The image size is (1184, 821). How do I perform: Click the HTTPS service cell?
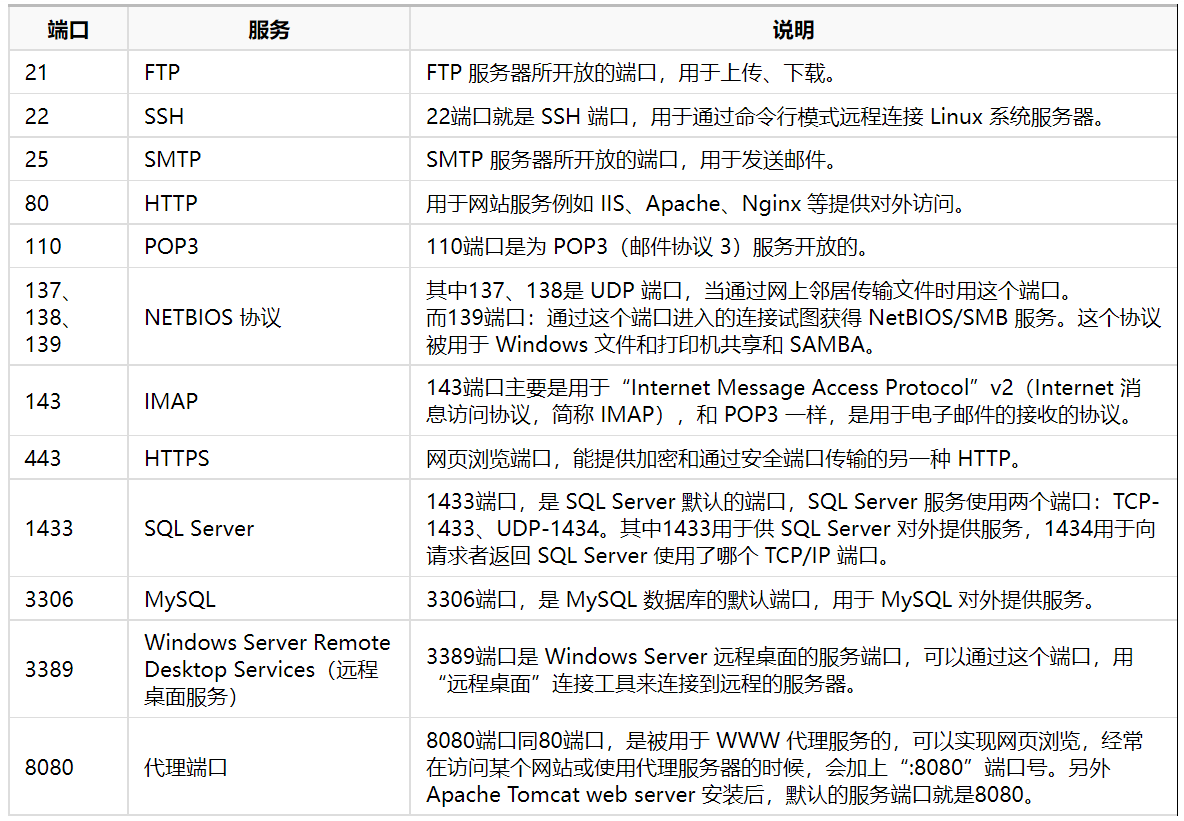[177, 458]
